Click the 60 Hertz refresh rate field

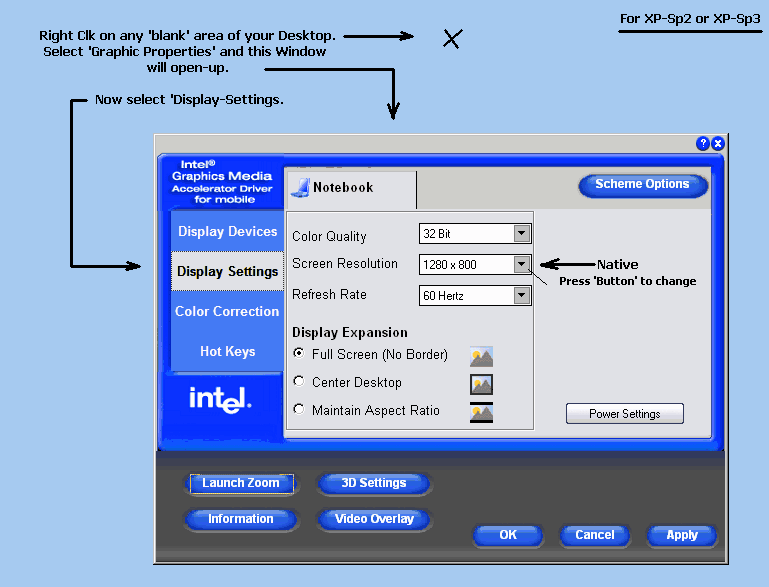point(475,295)
